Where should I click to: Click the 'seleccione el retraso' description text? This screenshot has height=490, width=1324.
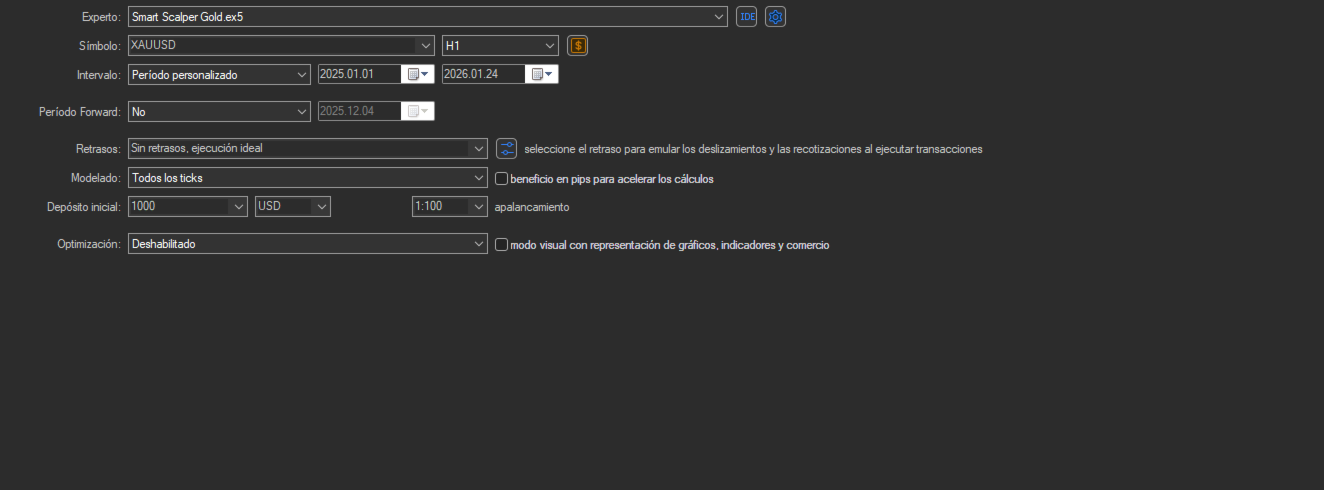[753, 149]
